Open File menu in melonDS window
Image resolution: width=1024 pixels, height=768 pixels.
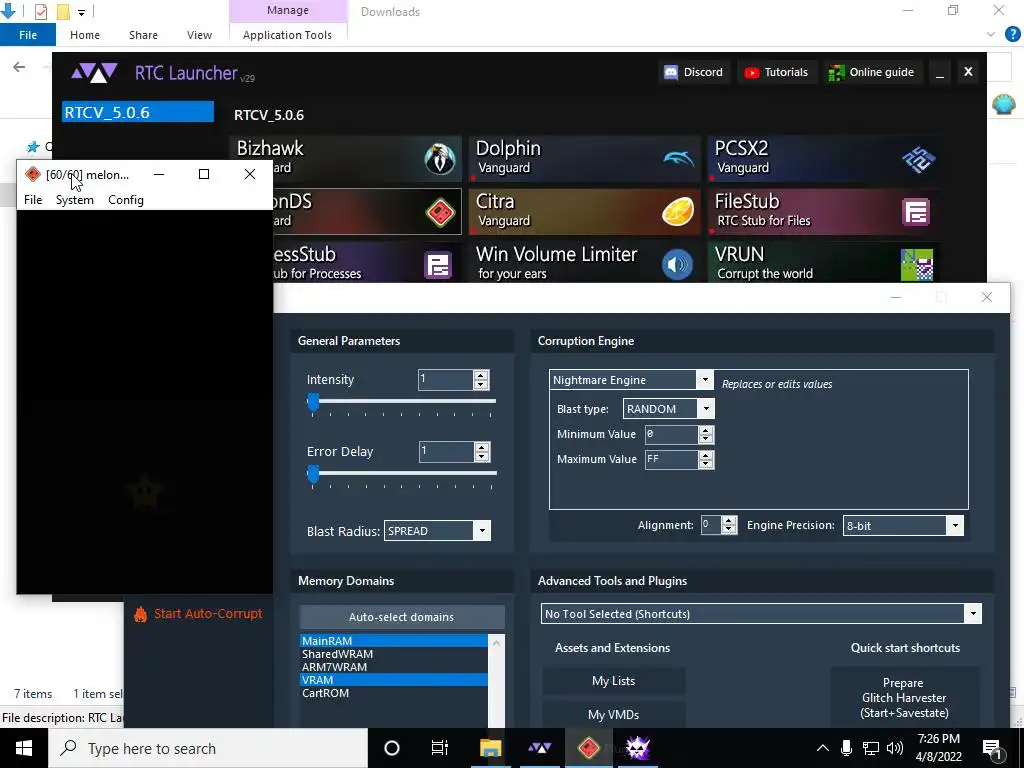pos(33,200)
